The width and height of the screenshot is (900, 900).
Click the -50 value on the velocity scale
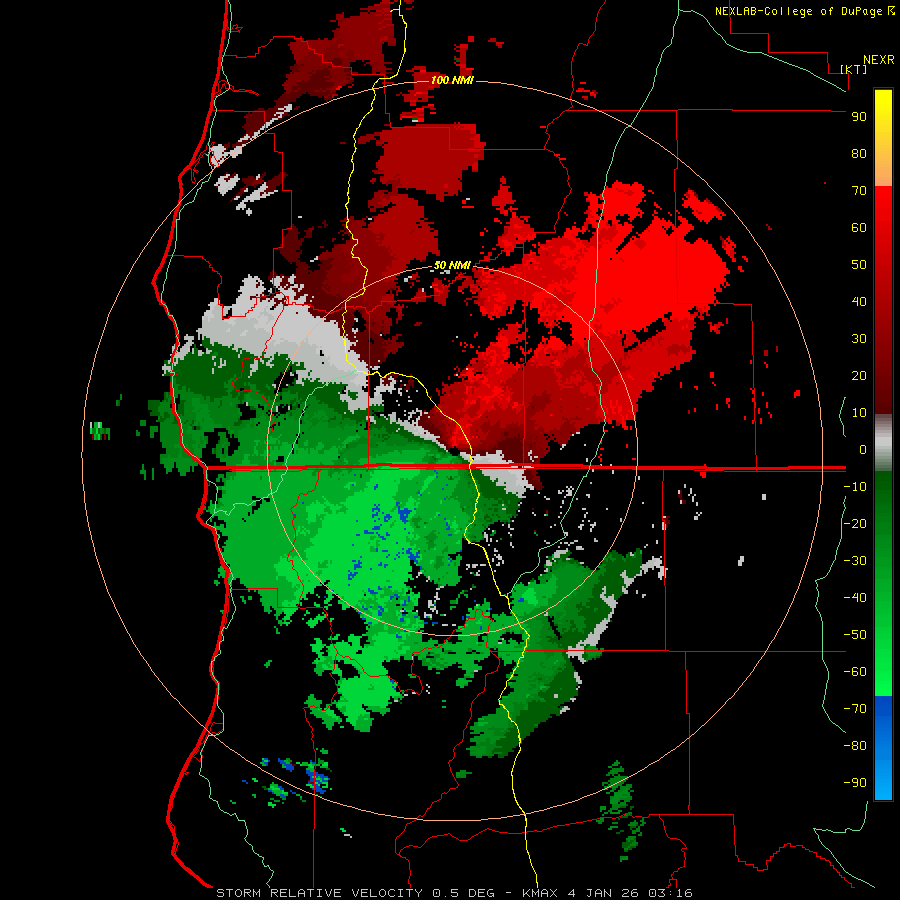point(855,635)
